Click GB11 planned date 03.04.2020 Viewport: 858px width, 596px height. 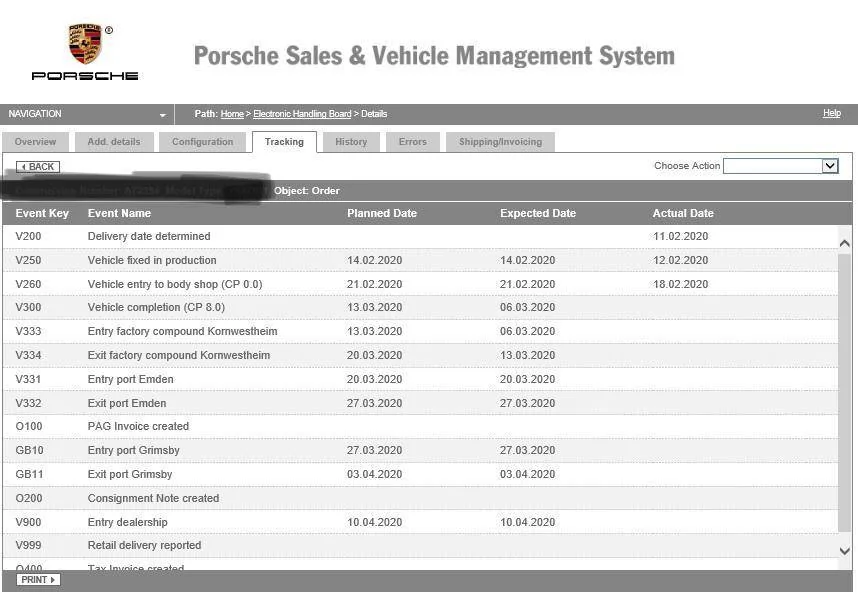pyautogui.click(x=374, y=475)
